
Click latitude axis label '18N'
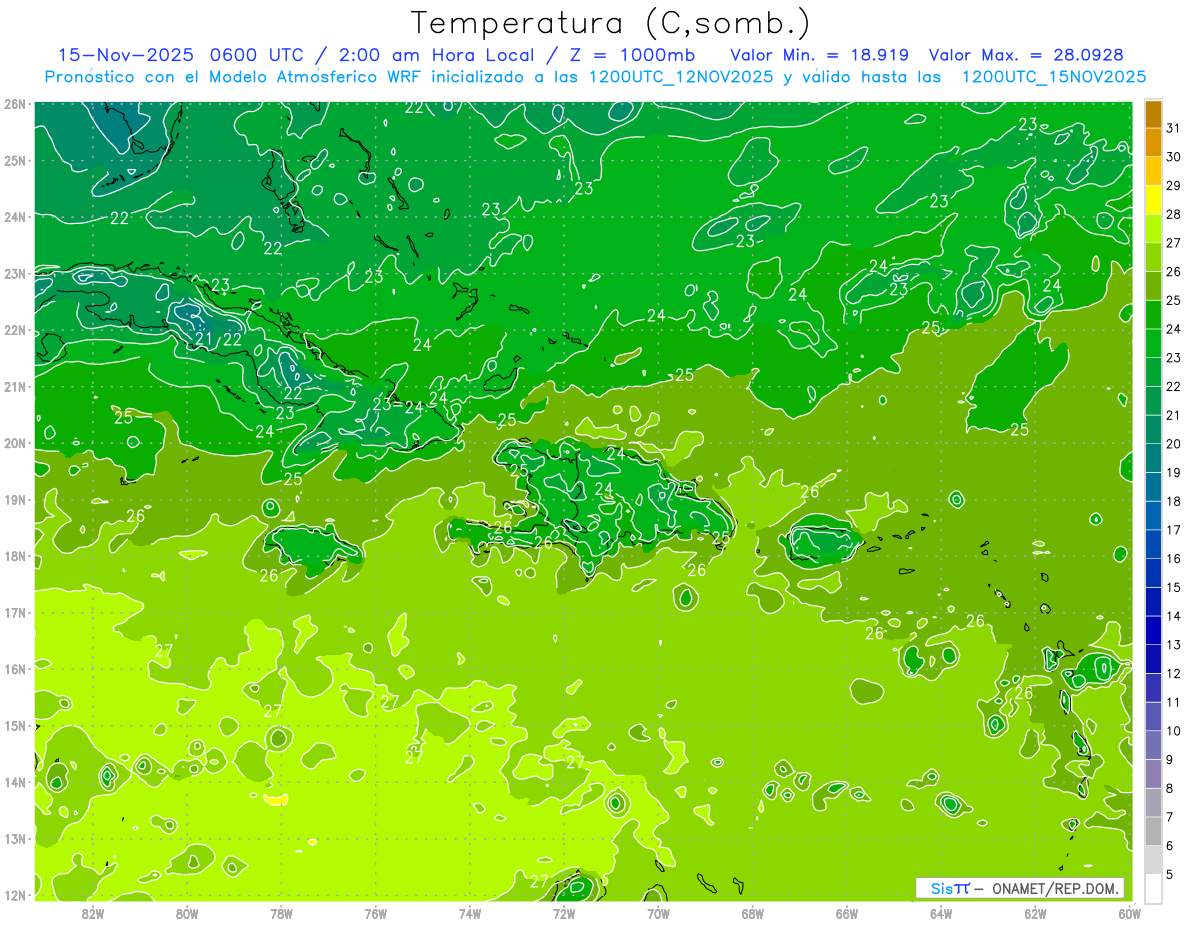pos(15,556)
